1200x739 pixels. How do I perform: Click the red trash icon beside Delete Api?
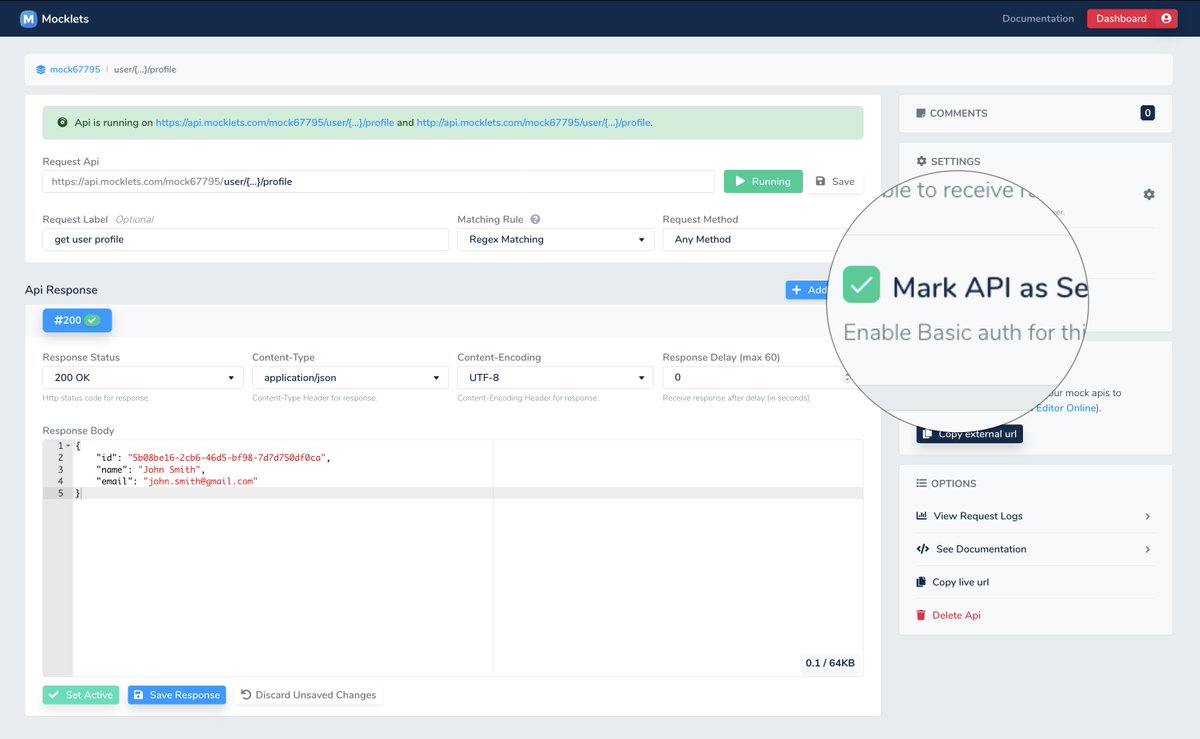[x=922, y=615]
